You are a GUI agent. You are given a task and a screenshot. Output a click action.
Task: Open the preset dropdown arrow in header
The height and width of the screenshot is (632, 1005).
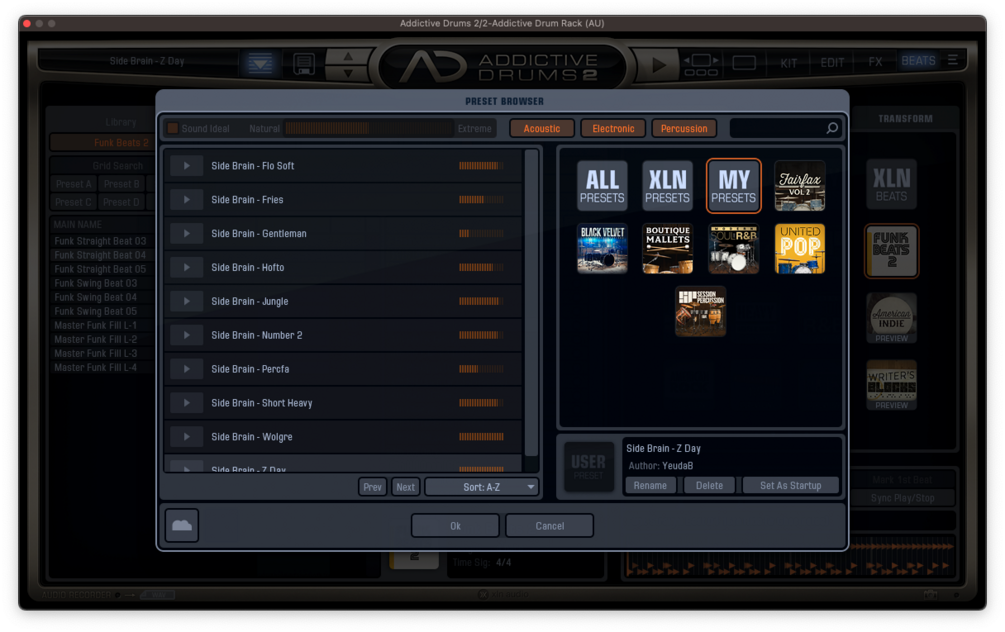(x=260, y=63)
